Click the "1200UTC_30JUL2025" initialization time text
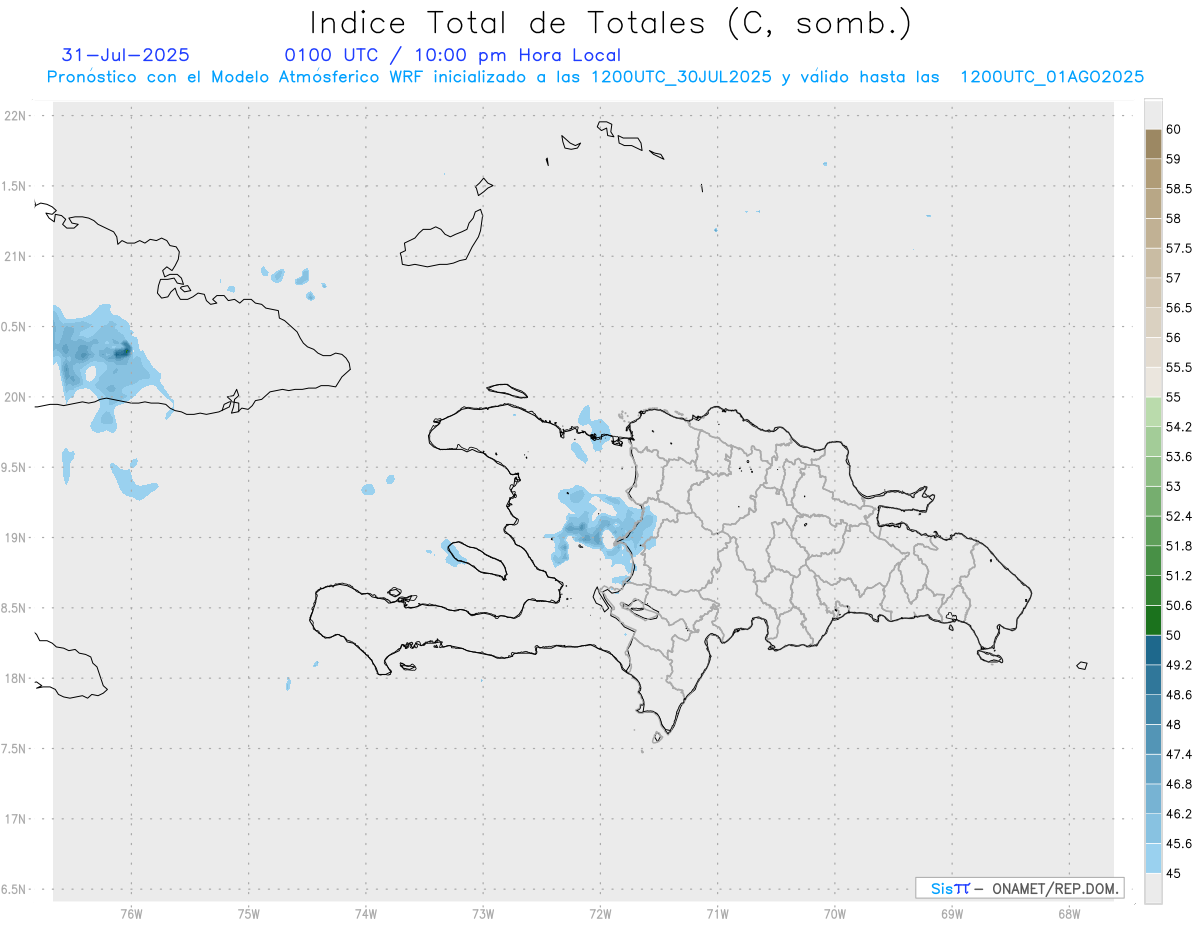This screenshot has height=927, width=1200. coord(681,77)
